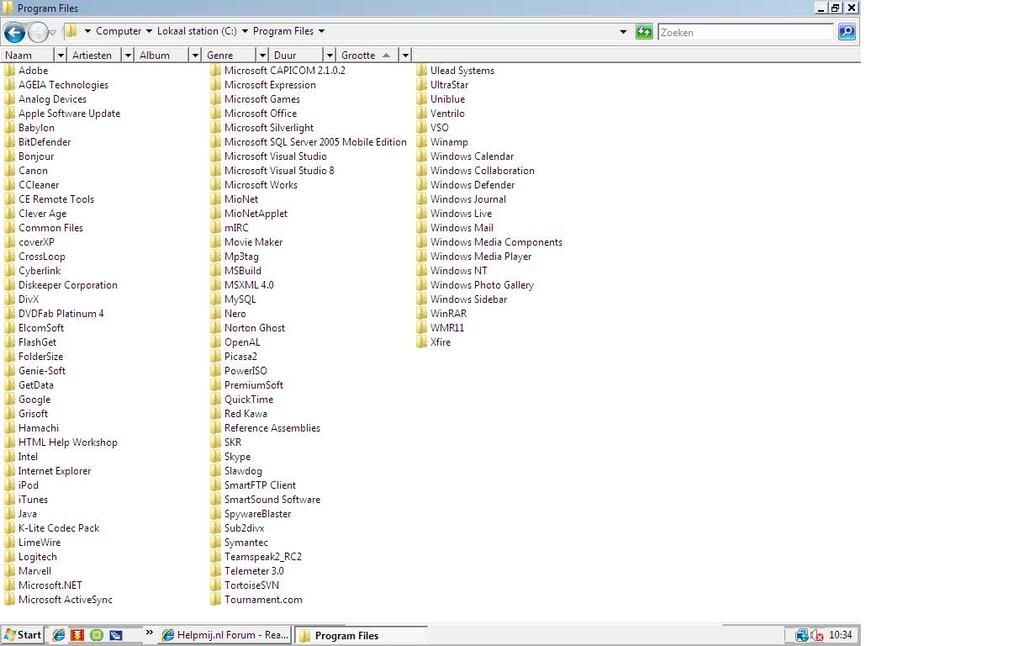Open the Start menu

[x=21, y=634]
